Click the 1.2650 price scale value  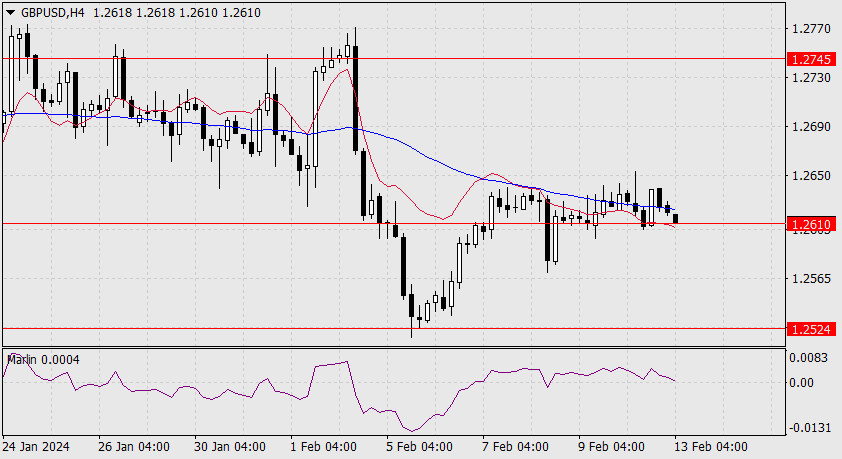(x=811, y=176)
